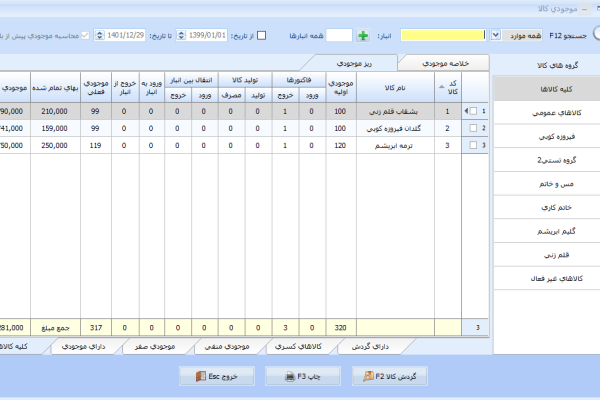Click the 1399/01/01 from-date field
Screen dimensions: 600x400
[x=207, y=36]
